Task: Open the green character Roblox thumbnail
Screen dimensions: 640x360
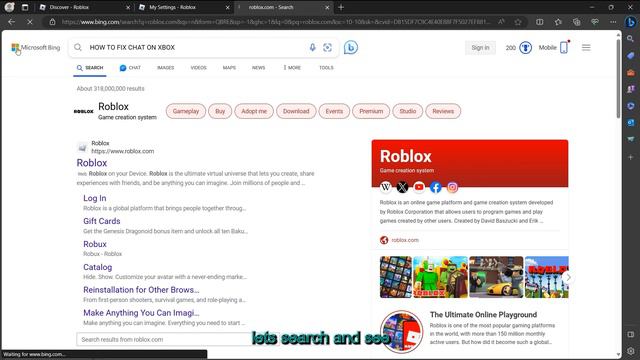Action: click(x=440, y=277)
